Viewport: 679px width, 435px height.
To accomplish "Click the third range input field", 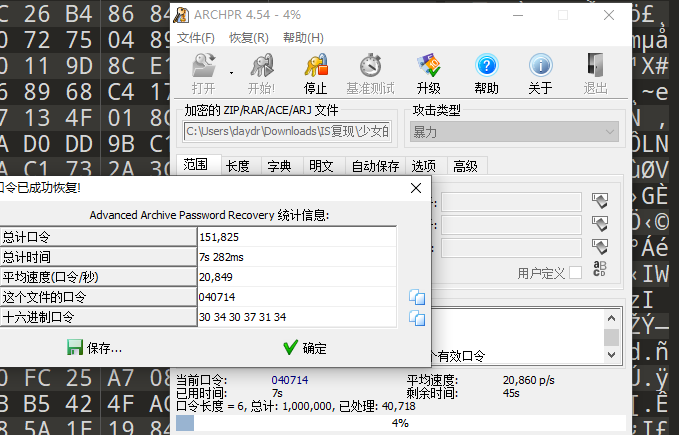I will [x=511, y=248].
